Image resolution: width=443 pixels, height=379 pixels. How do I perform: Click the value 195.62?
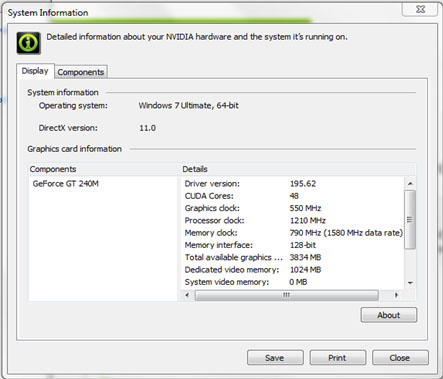coord(303,184)
